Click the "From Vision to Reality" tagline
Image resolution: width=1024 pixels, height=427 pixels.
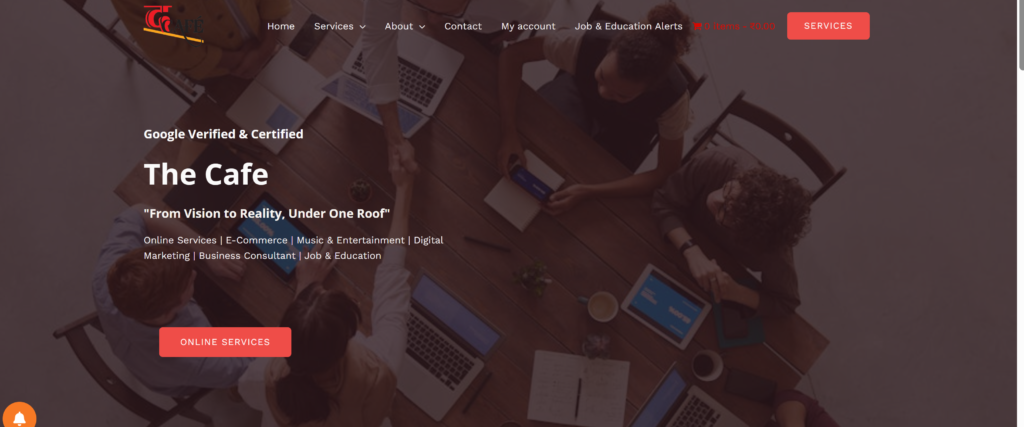(x=267, y=214)
